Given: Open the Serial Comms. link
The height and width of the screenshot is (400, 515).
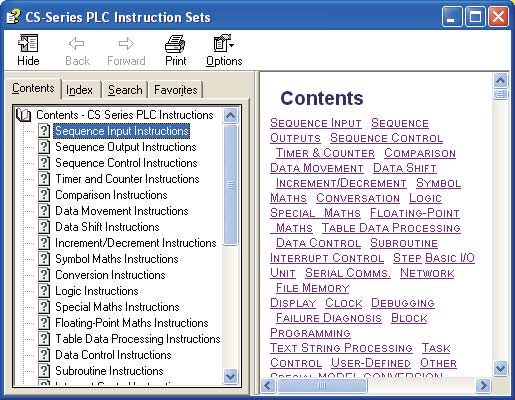Looking at the screenshot, I should 348,273.
